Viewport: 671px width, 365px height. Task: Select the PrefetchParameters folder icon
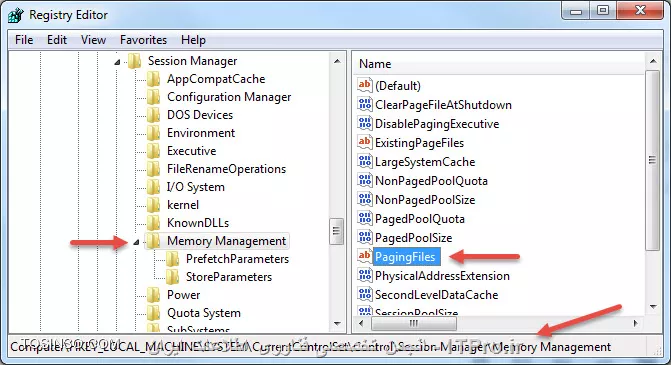[172, 259]
